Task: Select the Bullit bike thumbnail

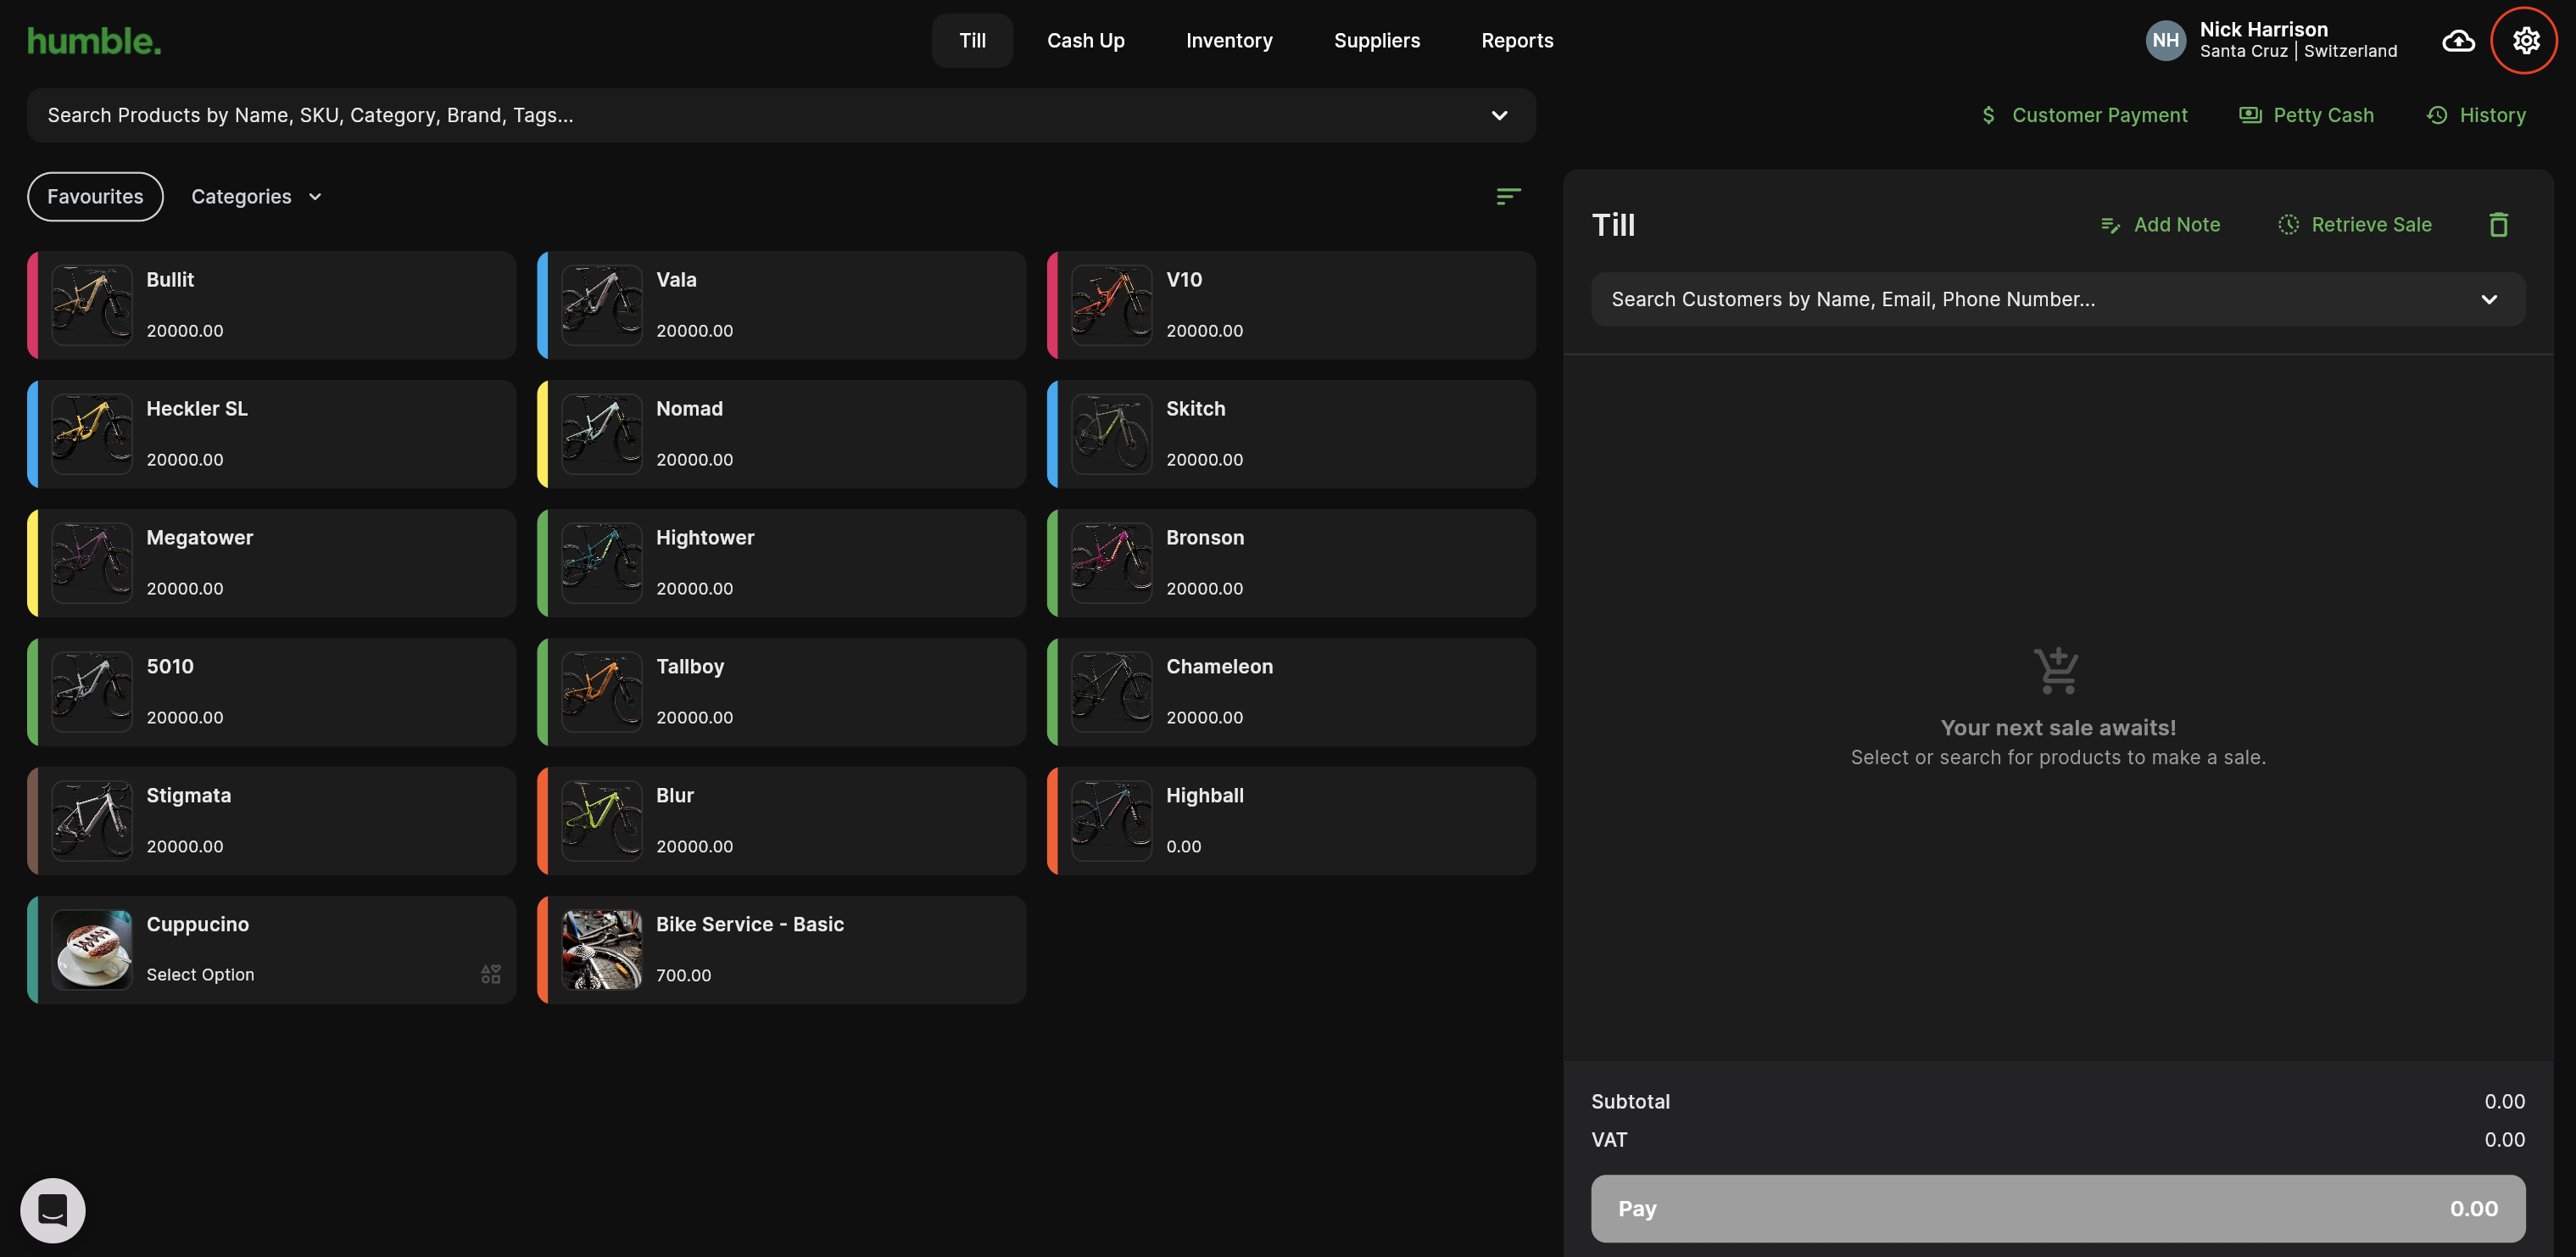Action: tap(92, 305)
